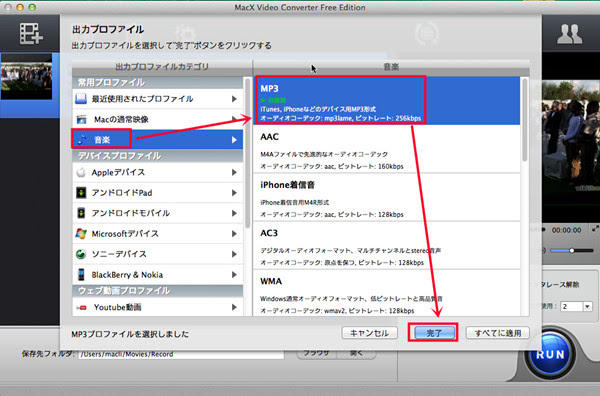
Task: Select the WMA audio profile
Action: [386, 293]
